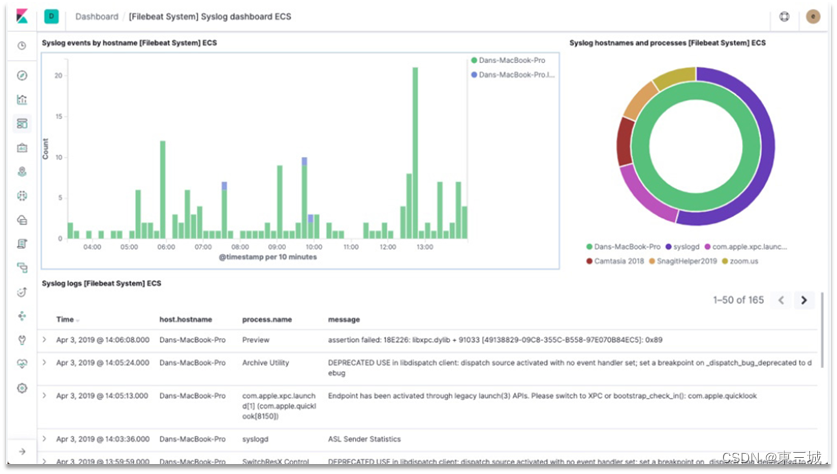The image size is (837, 474).
Task: Click the Camtasia 2018 red legend swatch
Action: pyautogui.click(x=589, y=261)
